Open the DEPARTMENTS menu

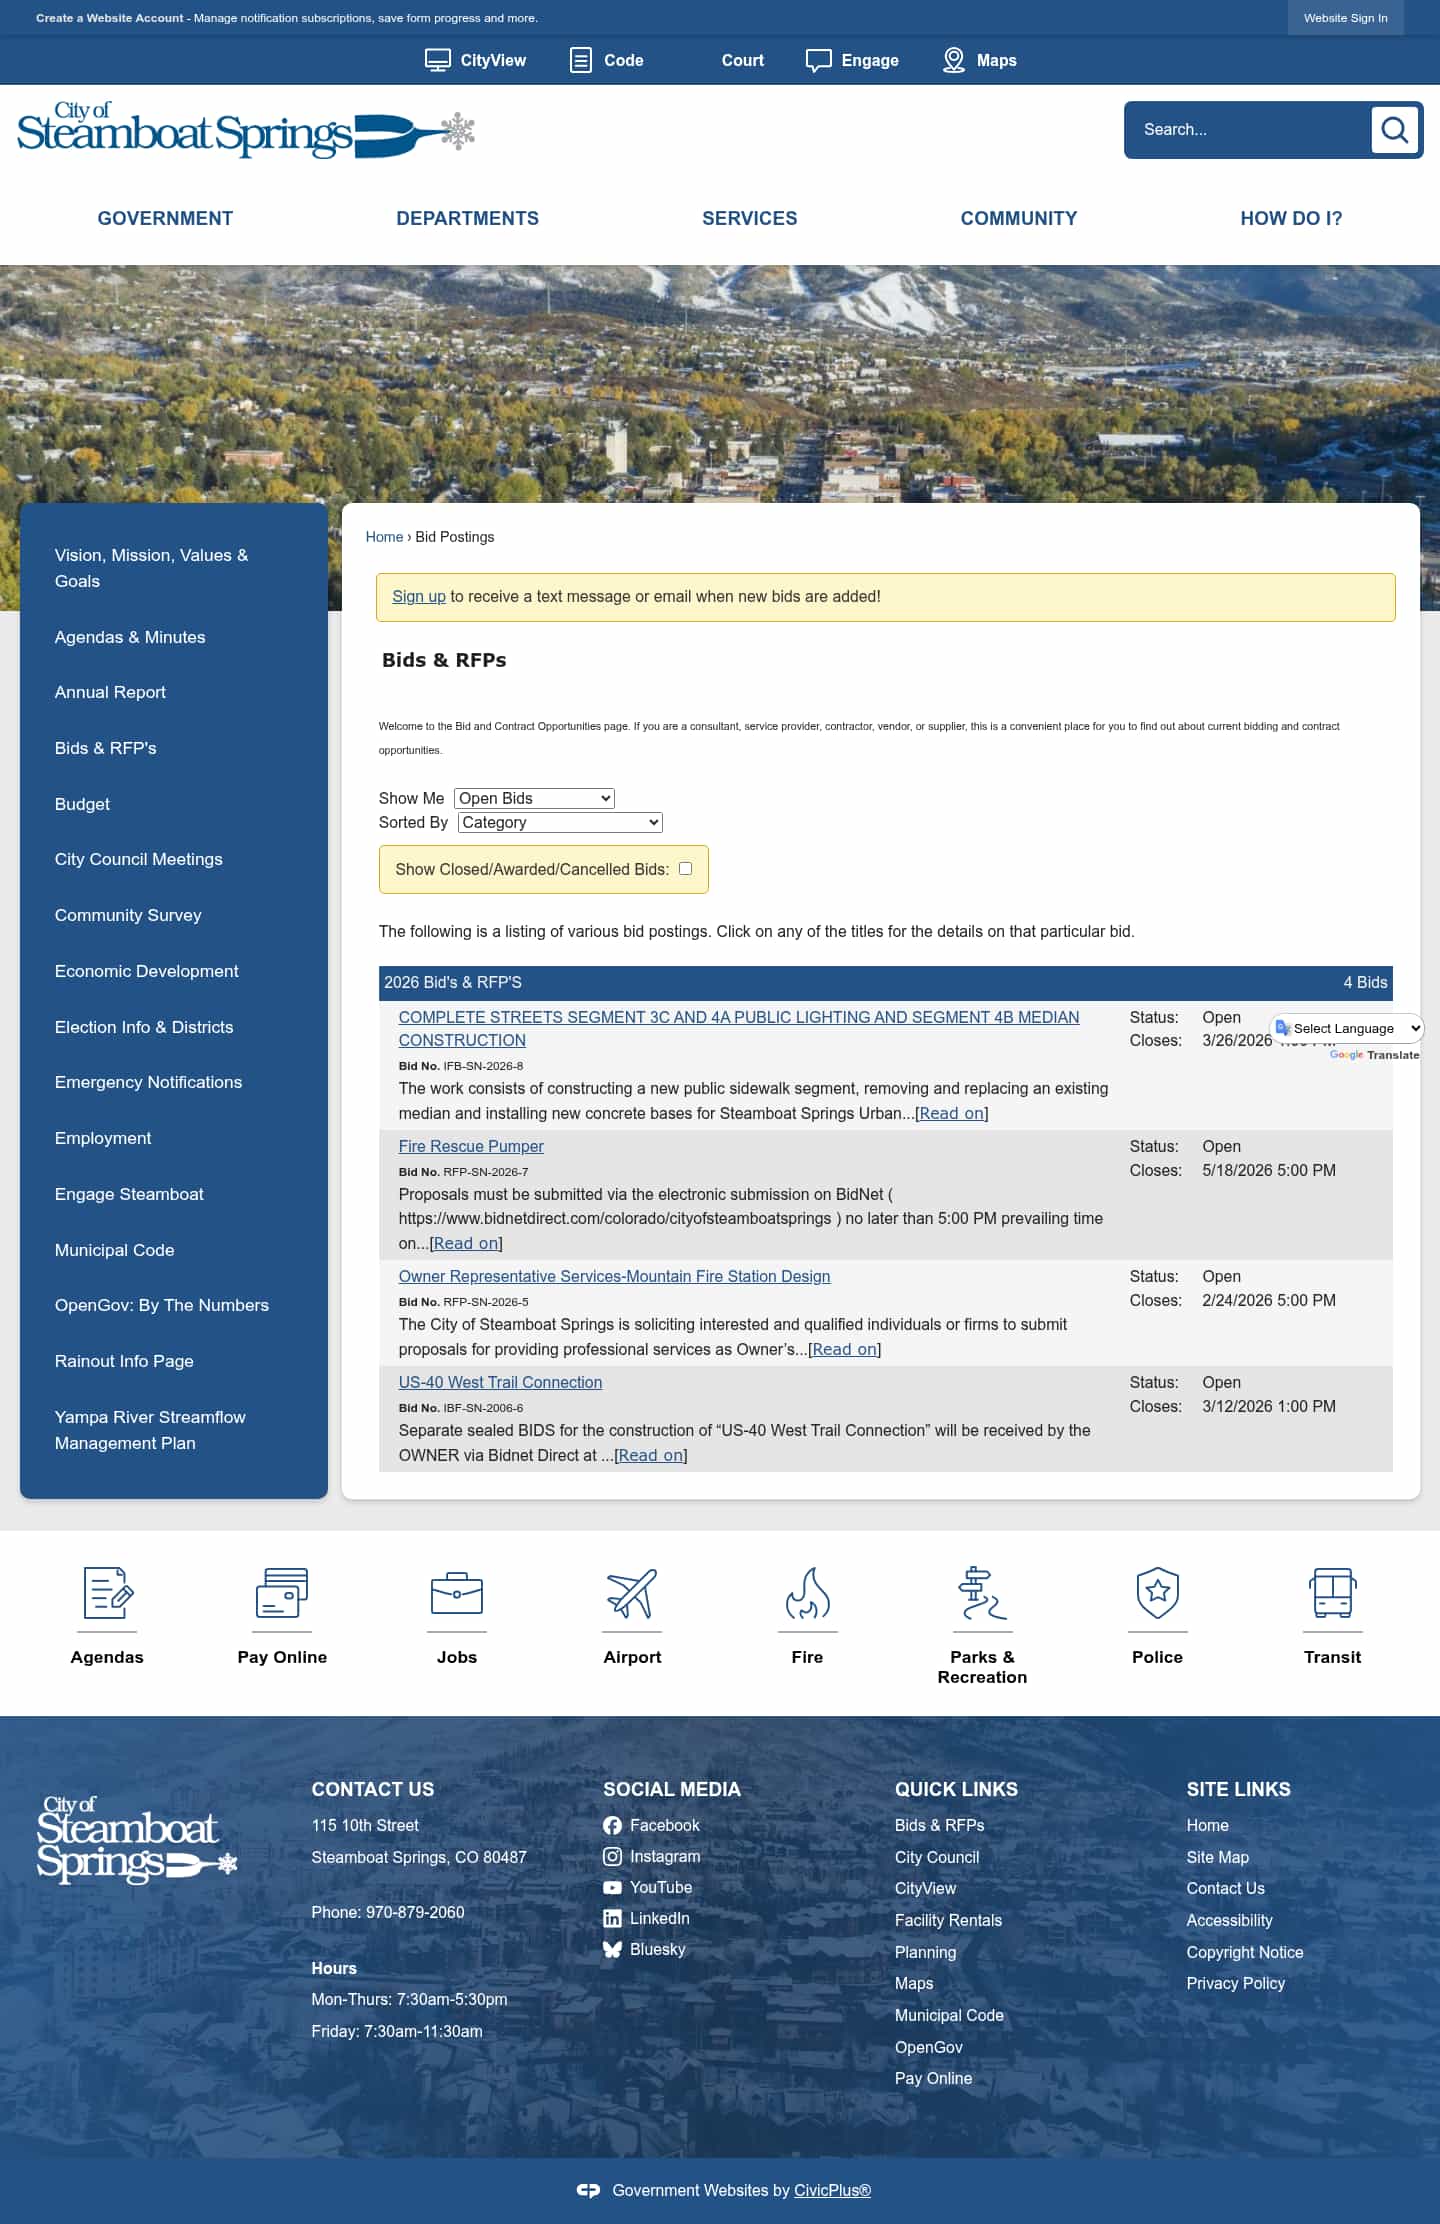click(467, 218)
